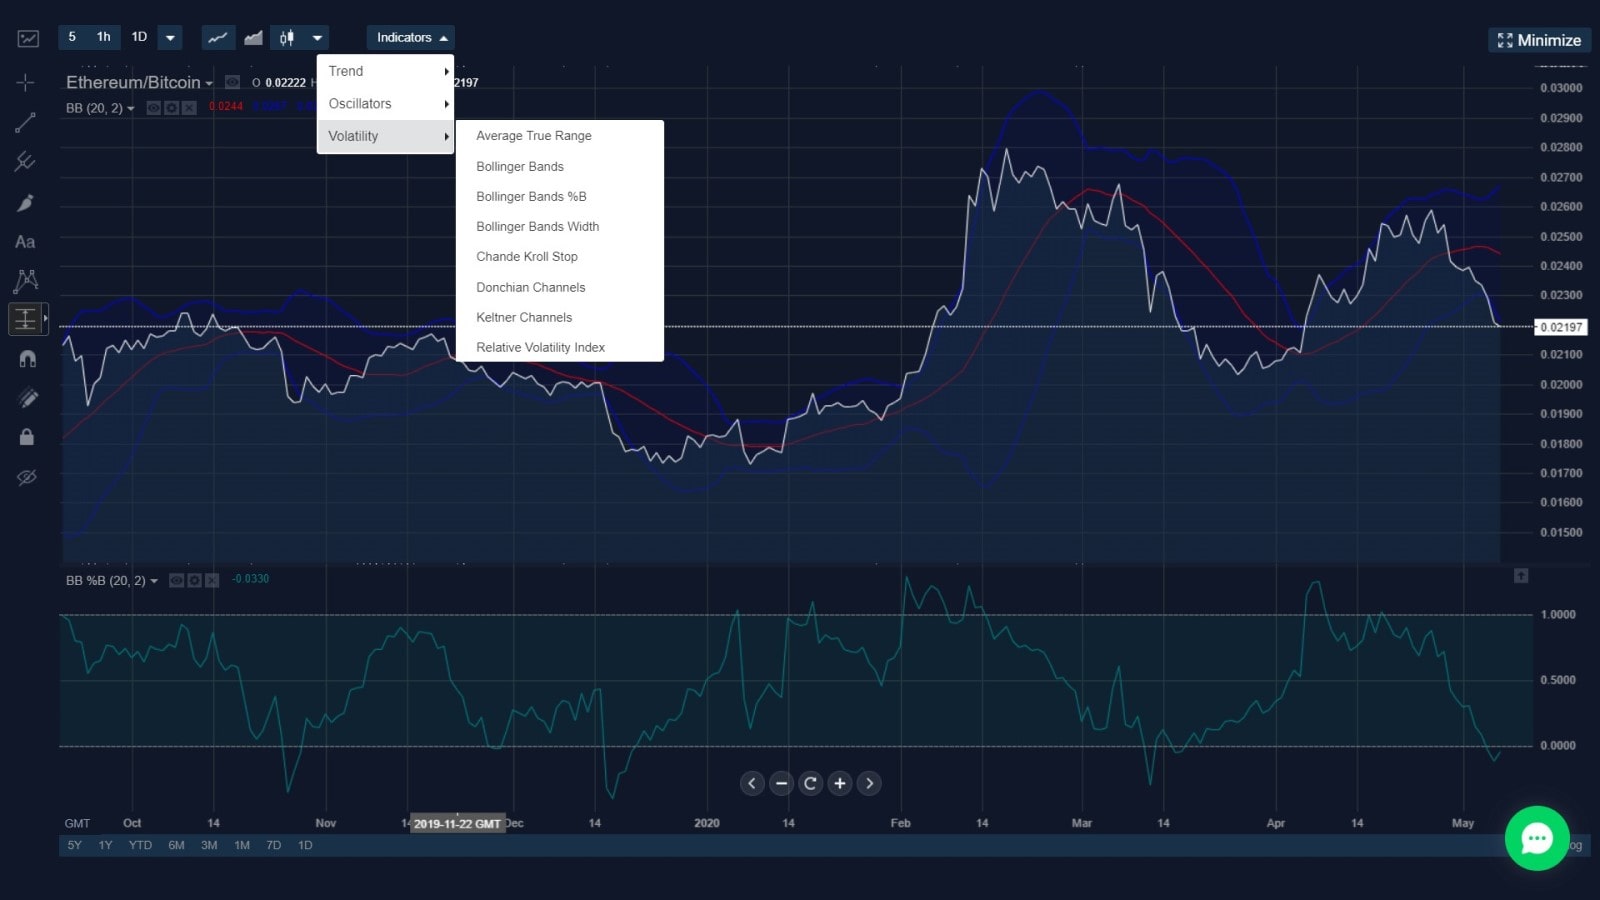This screenshot has width=1600, height=900.
Task: Set date range to 1D
Action: (305, 845)
